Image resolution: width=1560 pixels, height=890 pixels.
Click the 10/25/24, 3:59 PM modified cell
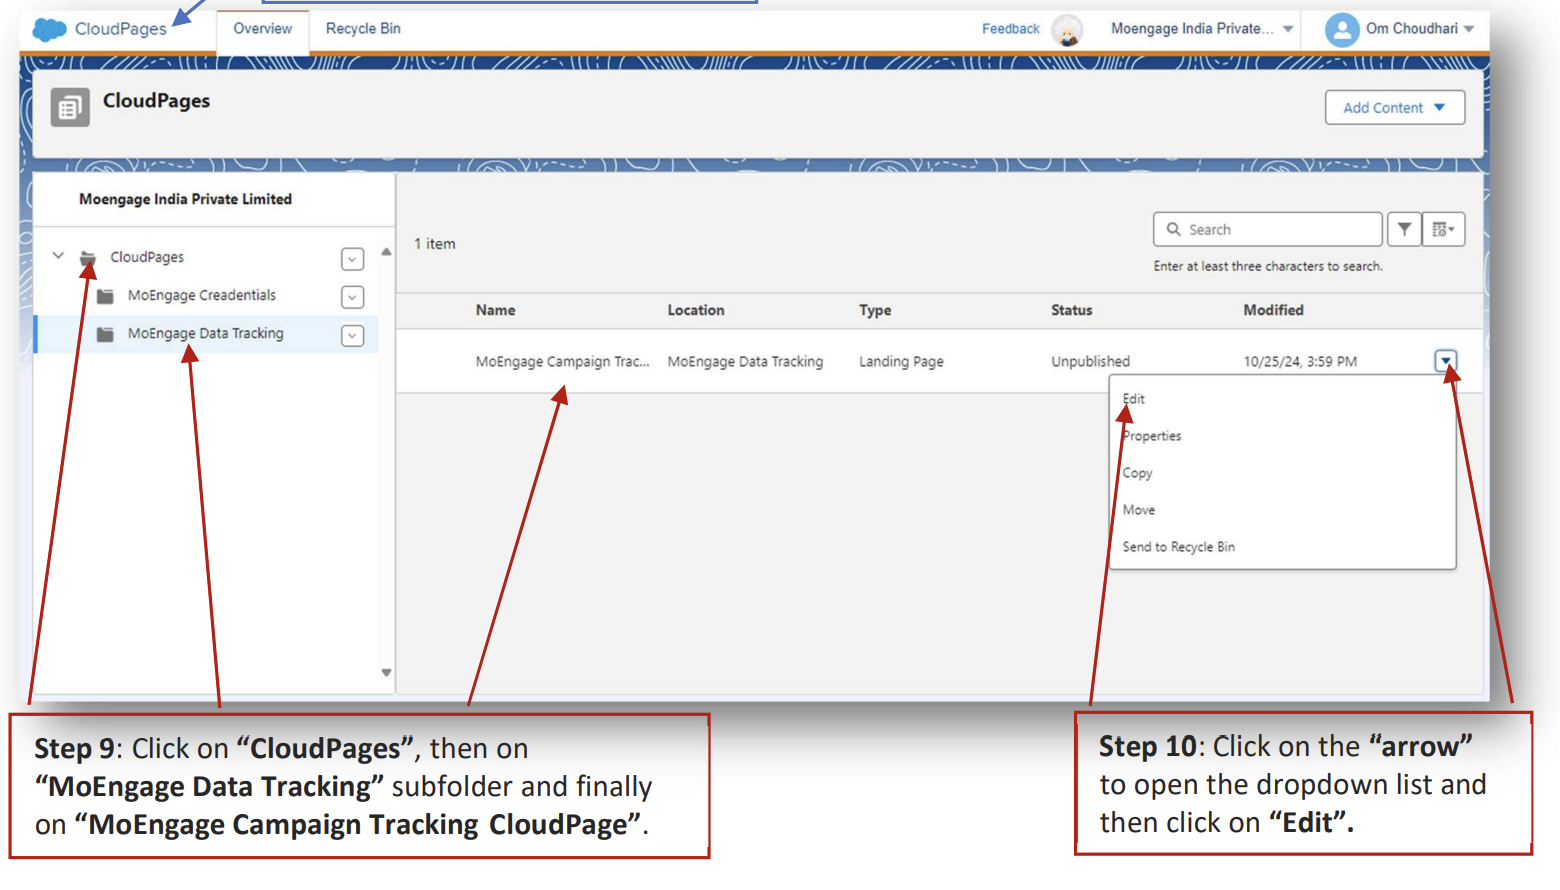click(1301, 361)
